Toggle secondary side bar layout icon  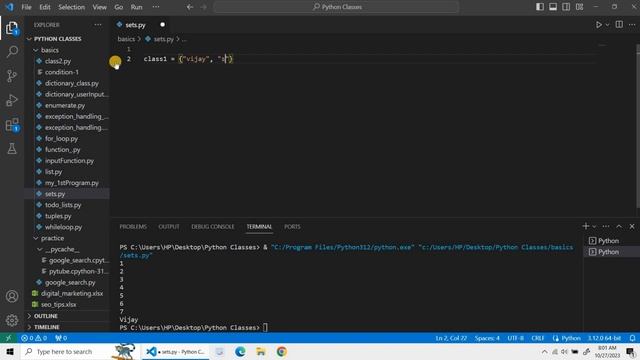click(566, 7)
